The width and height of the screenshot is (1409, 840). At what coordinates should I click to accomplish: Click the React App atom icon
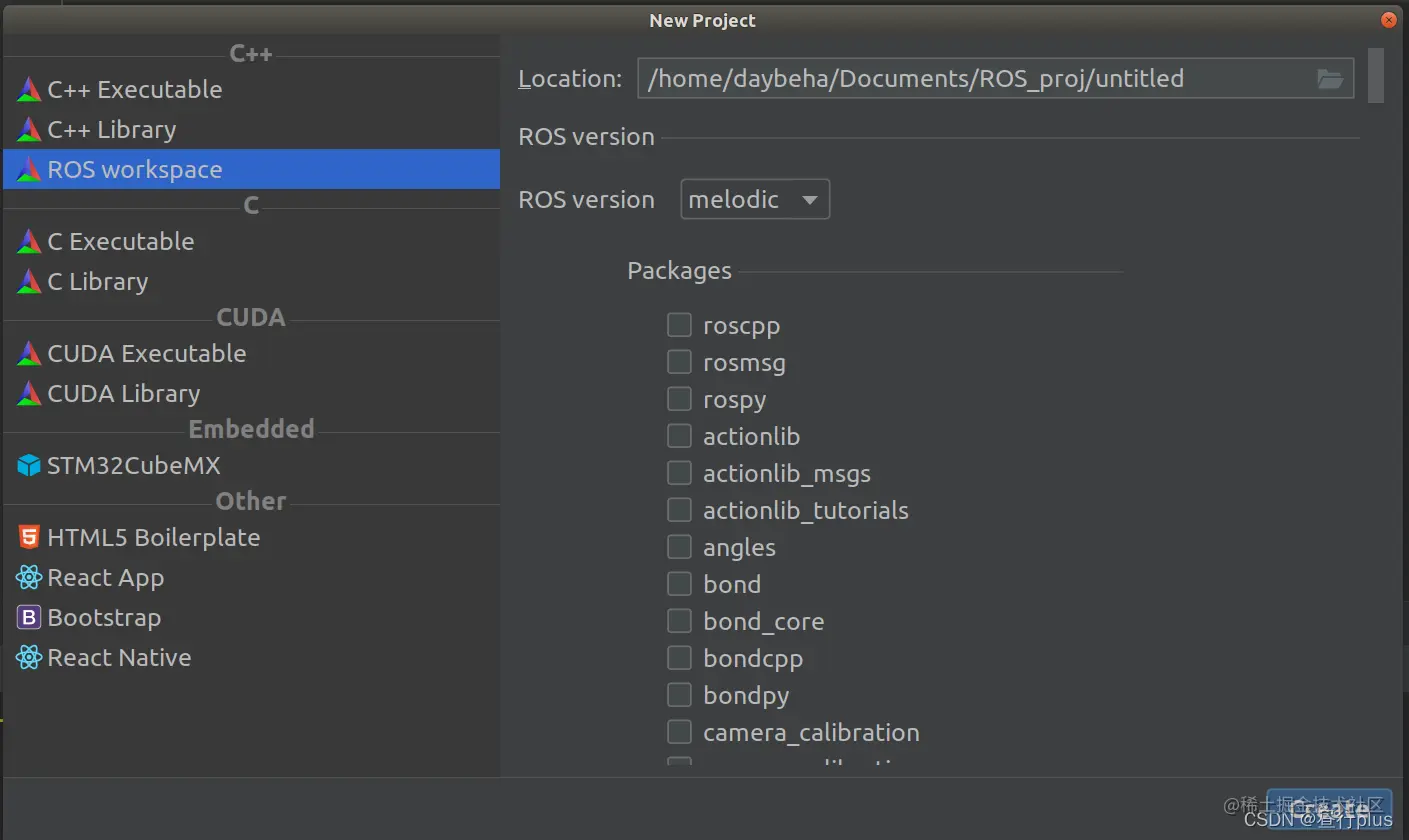click(x=29, y=578)
